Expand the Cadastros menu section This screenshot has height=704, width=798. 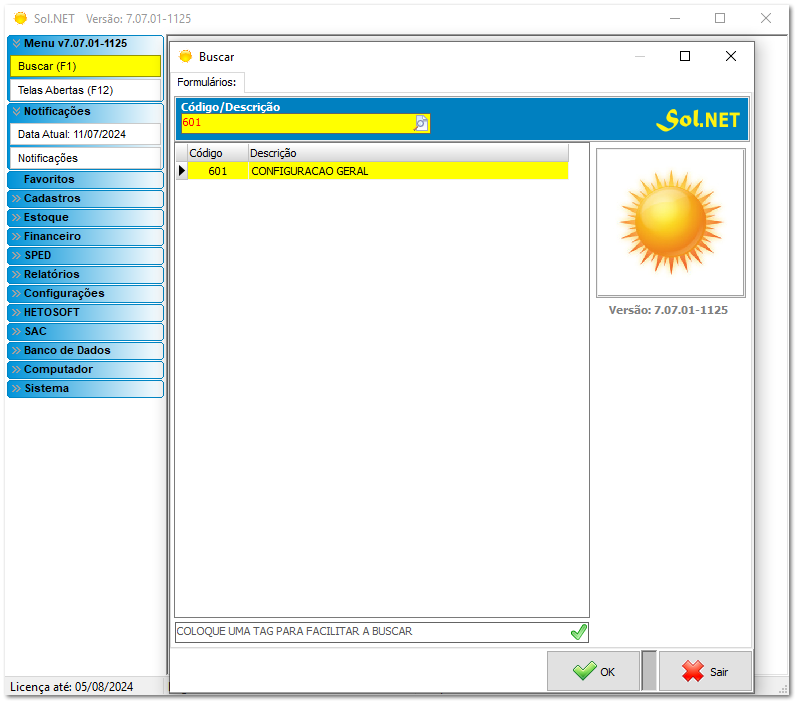84,199
